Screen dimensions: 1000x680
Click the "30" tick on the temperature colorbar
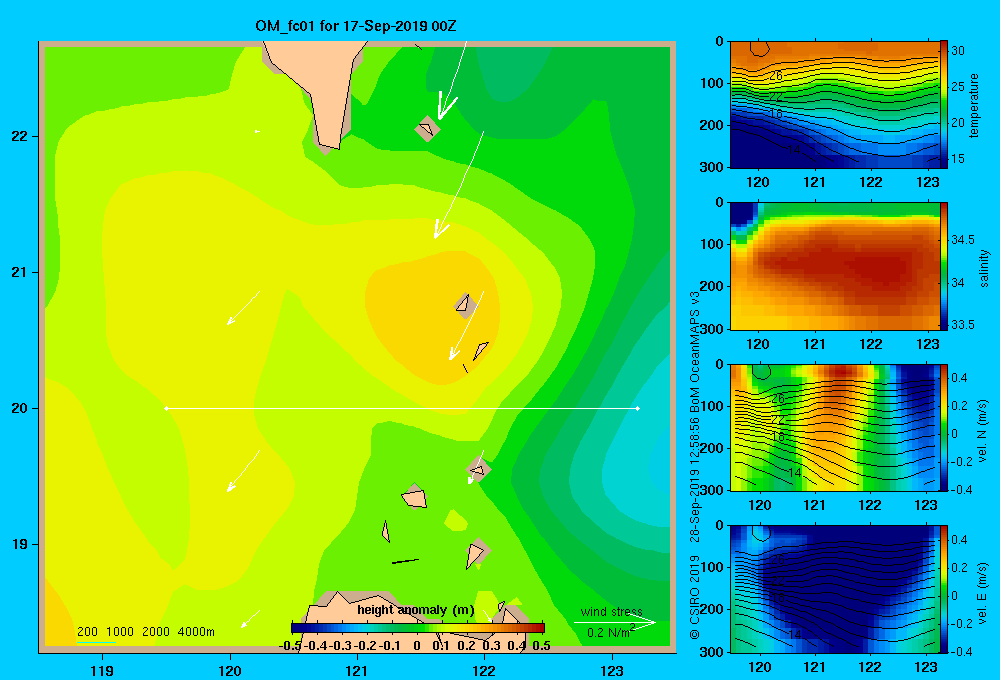pyautogui.click(x=958, y=50)
